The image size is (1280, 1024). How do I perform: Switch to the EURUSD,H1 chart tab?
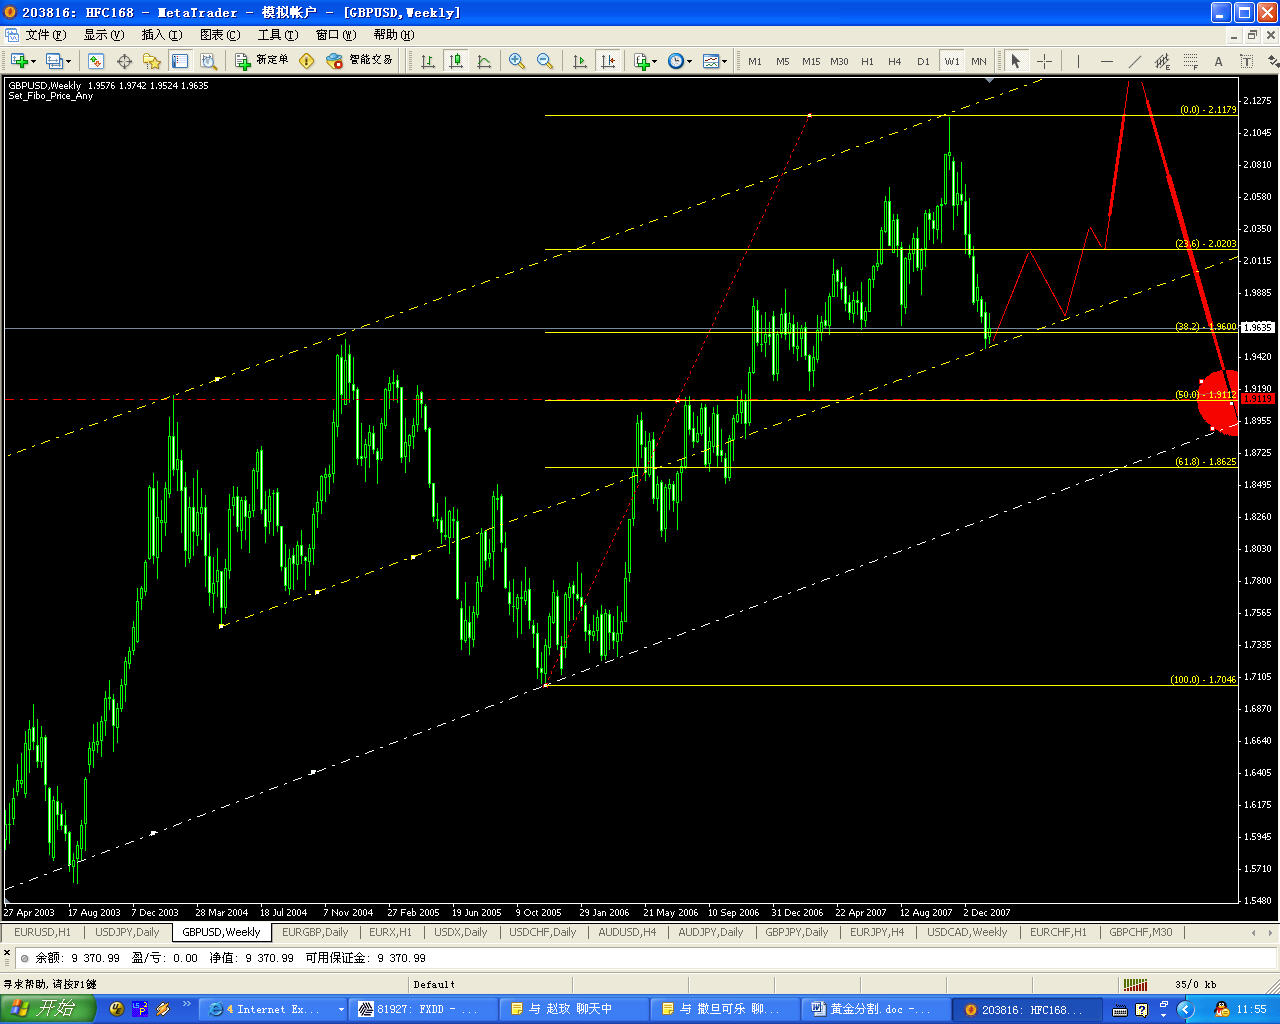[43, 932]
